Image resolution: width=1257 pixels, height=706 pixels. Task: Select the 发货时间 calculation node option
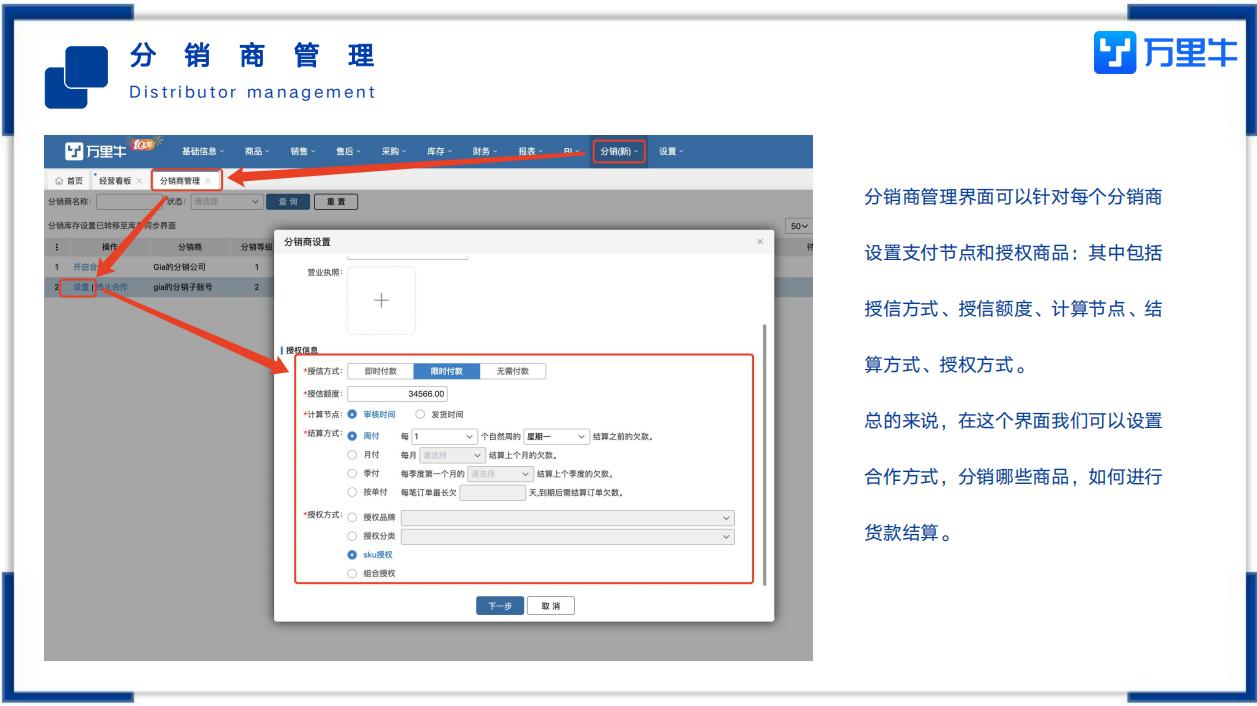pos(420,414)
